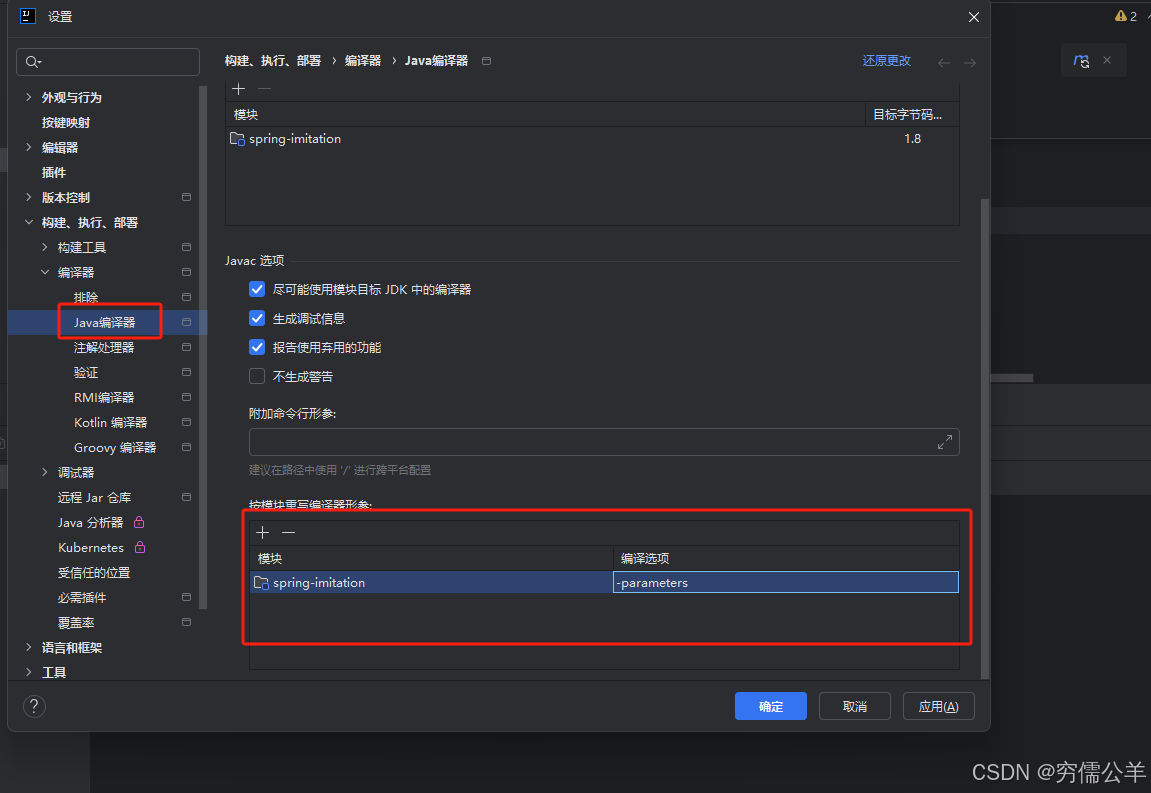Open 注解处理器 settings
Image resolution: width=1151 pixels, height=793 pixels.
tap(104, 347)
